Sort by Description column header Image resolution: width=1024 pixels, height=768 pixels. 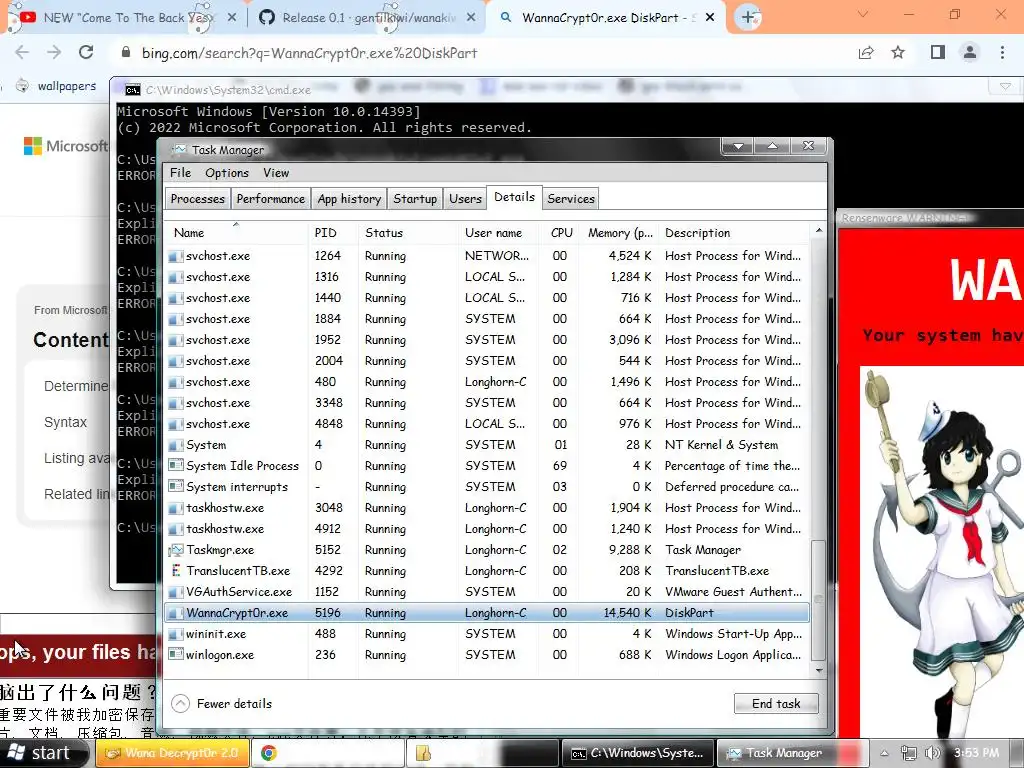click(734, 232)
